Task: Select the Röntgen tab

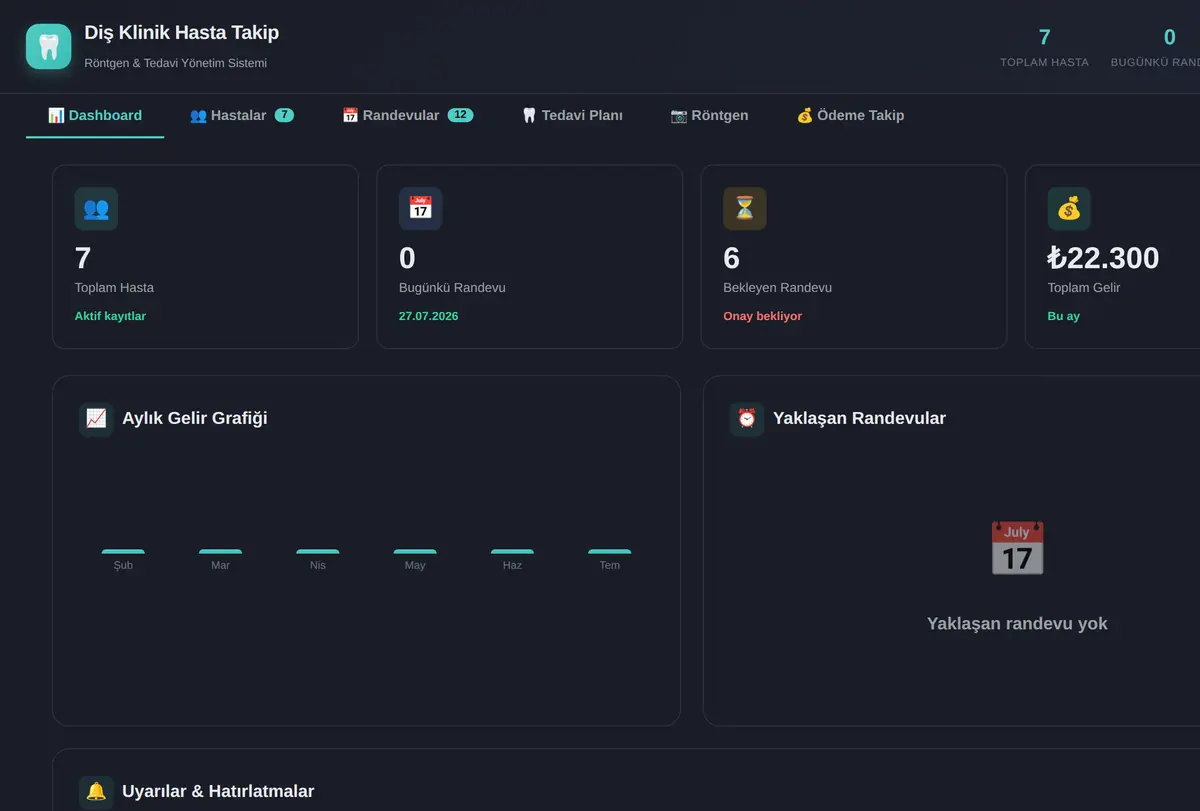Action: [709, 115]
